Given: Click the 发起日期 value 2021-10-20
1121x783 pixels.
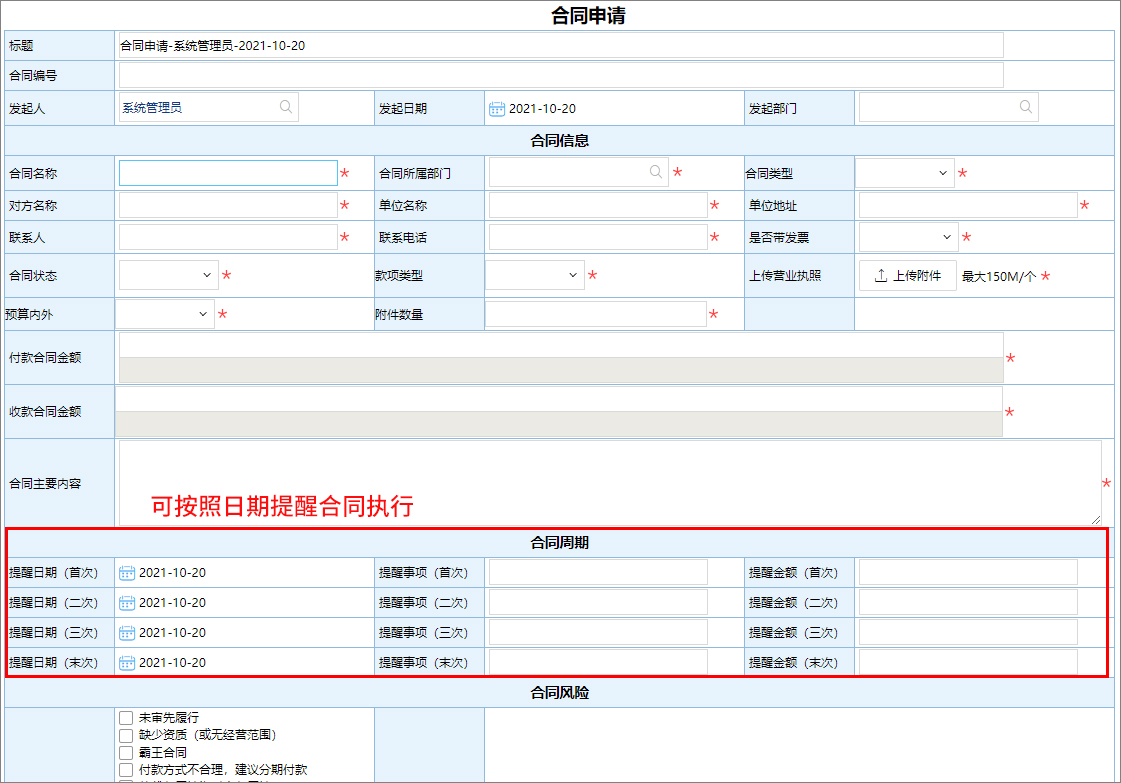Looking at the screenshot, I should (x=543, y=109).
